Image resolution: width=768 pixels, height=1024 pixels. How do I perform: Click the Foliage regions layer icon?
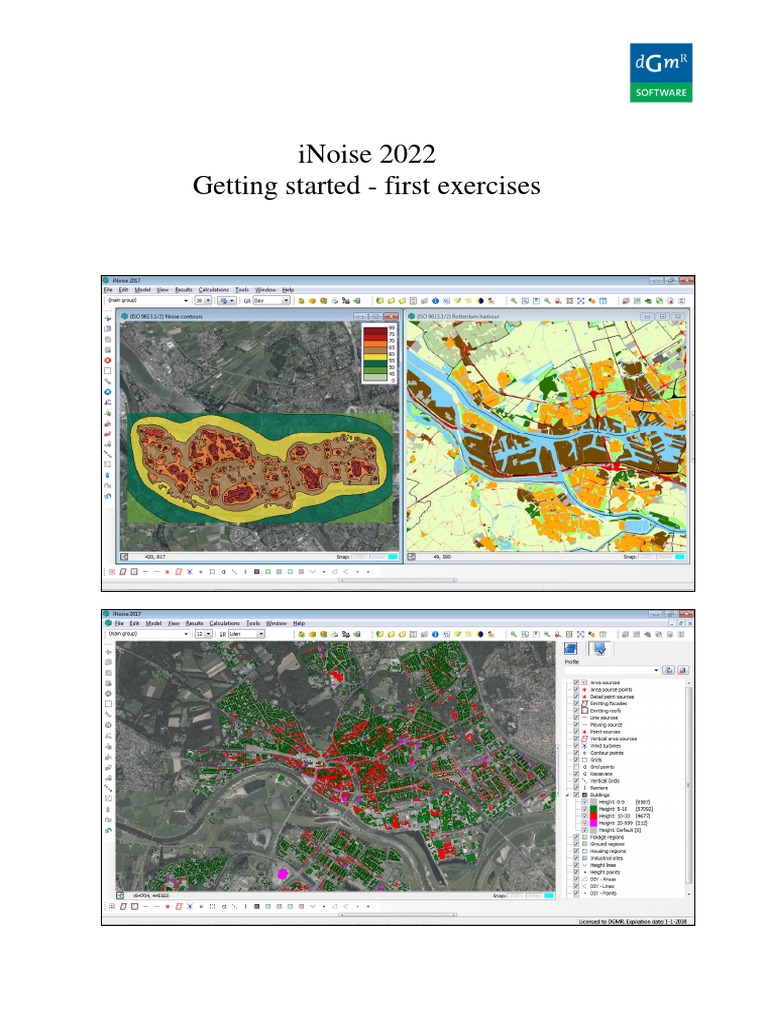pyautogui.click(x=583, y=836)
